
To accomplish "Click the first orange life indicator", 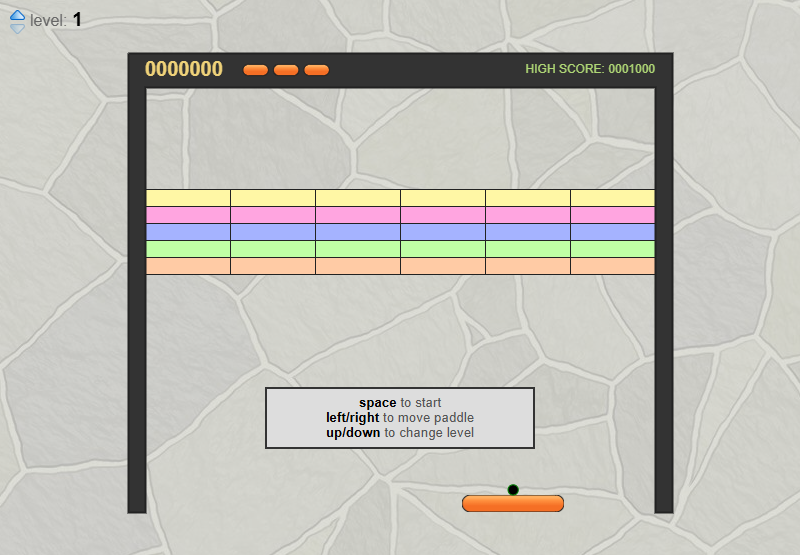I will point(256,70).
